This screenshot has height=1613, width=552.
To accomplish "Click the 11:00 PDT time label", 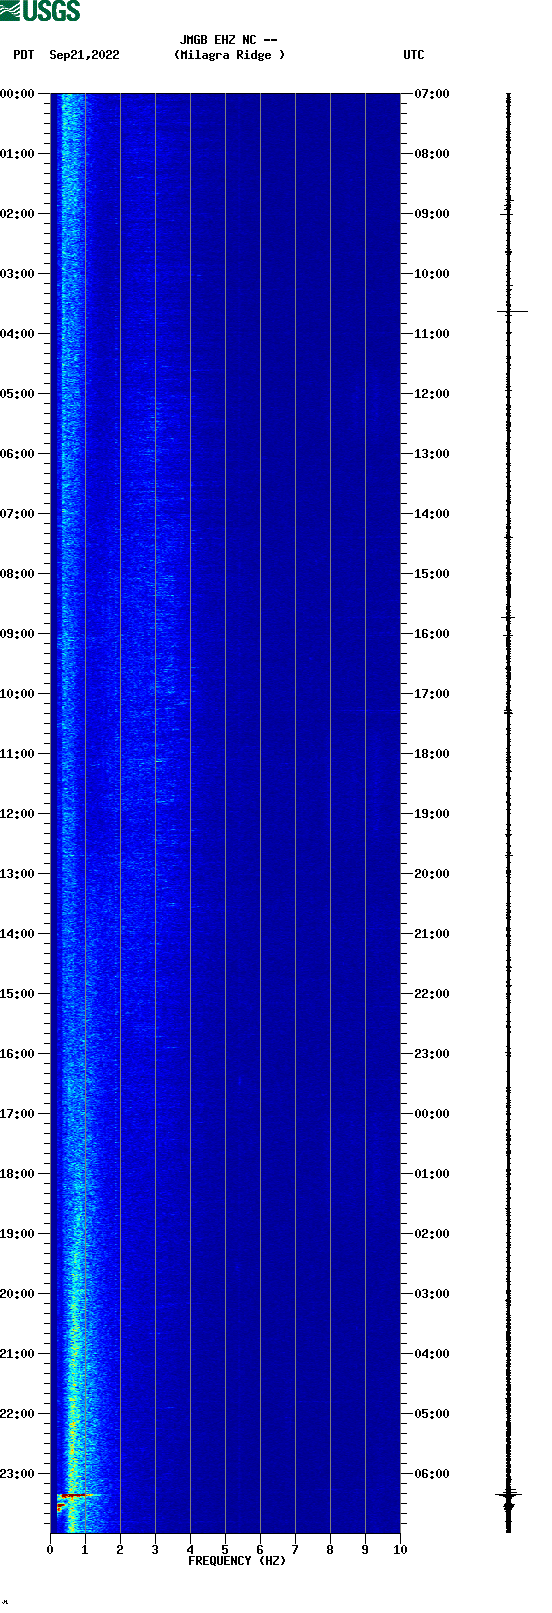I will click(17, 754).
